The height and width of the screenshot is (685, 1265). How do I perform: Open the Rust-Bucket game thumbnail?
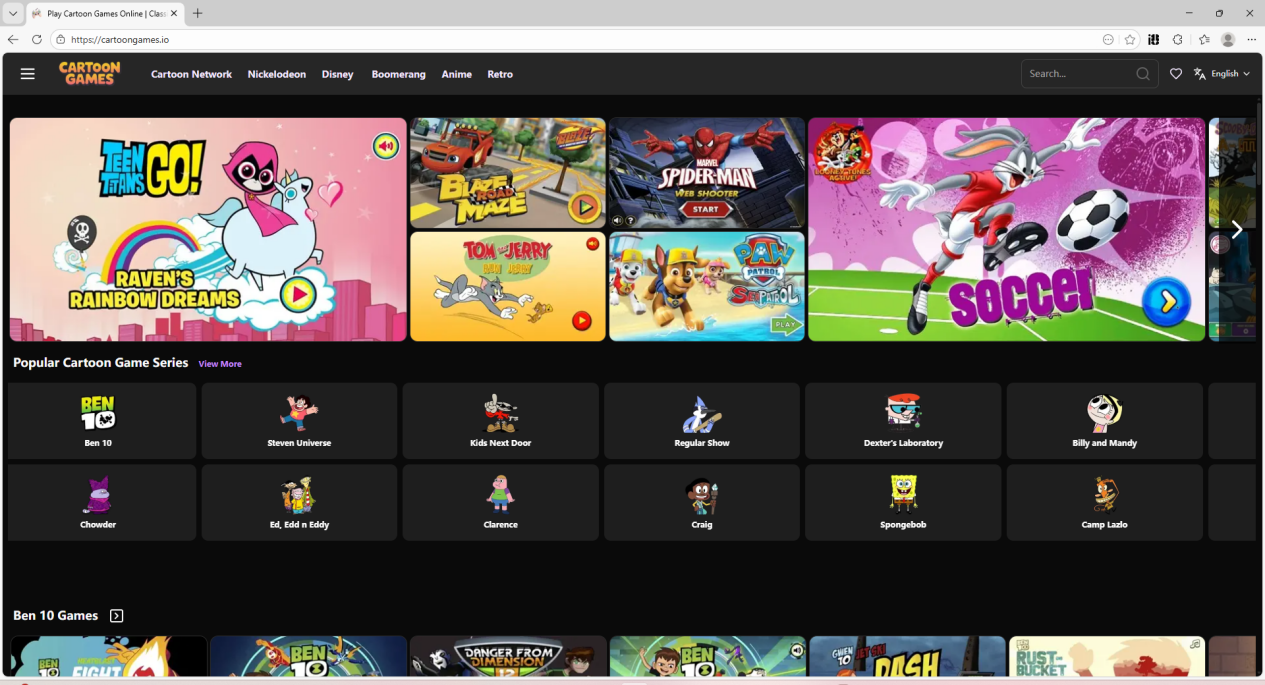click(1107, 657)
